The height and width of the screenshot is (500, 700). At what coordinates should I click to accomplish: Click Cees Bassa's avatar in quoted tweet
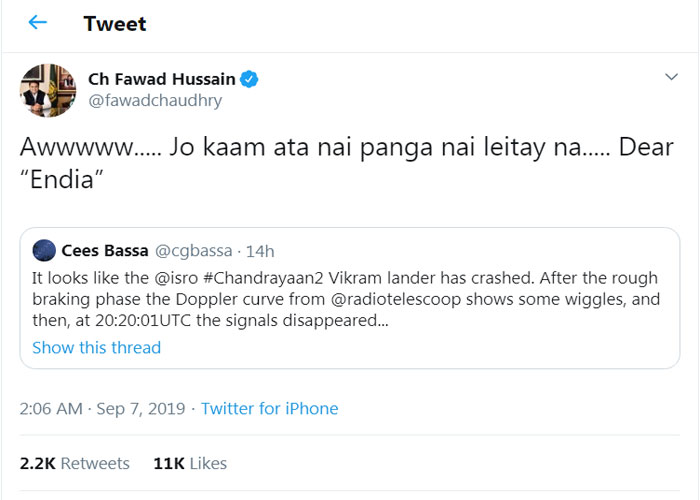[x=44, y=250]
